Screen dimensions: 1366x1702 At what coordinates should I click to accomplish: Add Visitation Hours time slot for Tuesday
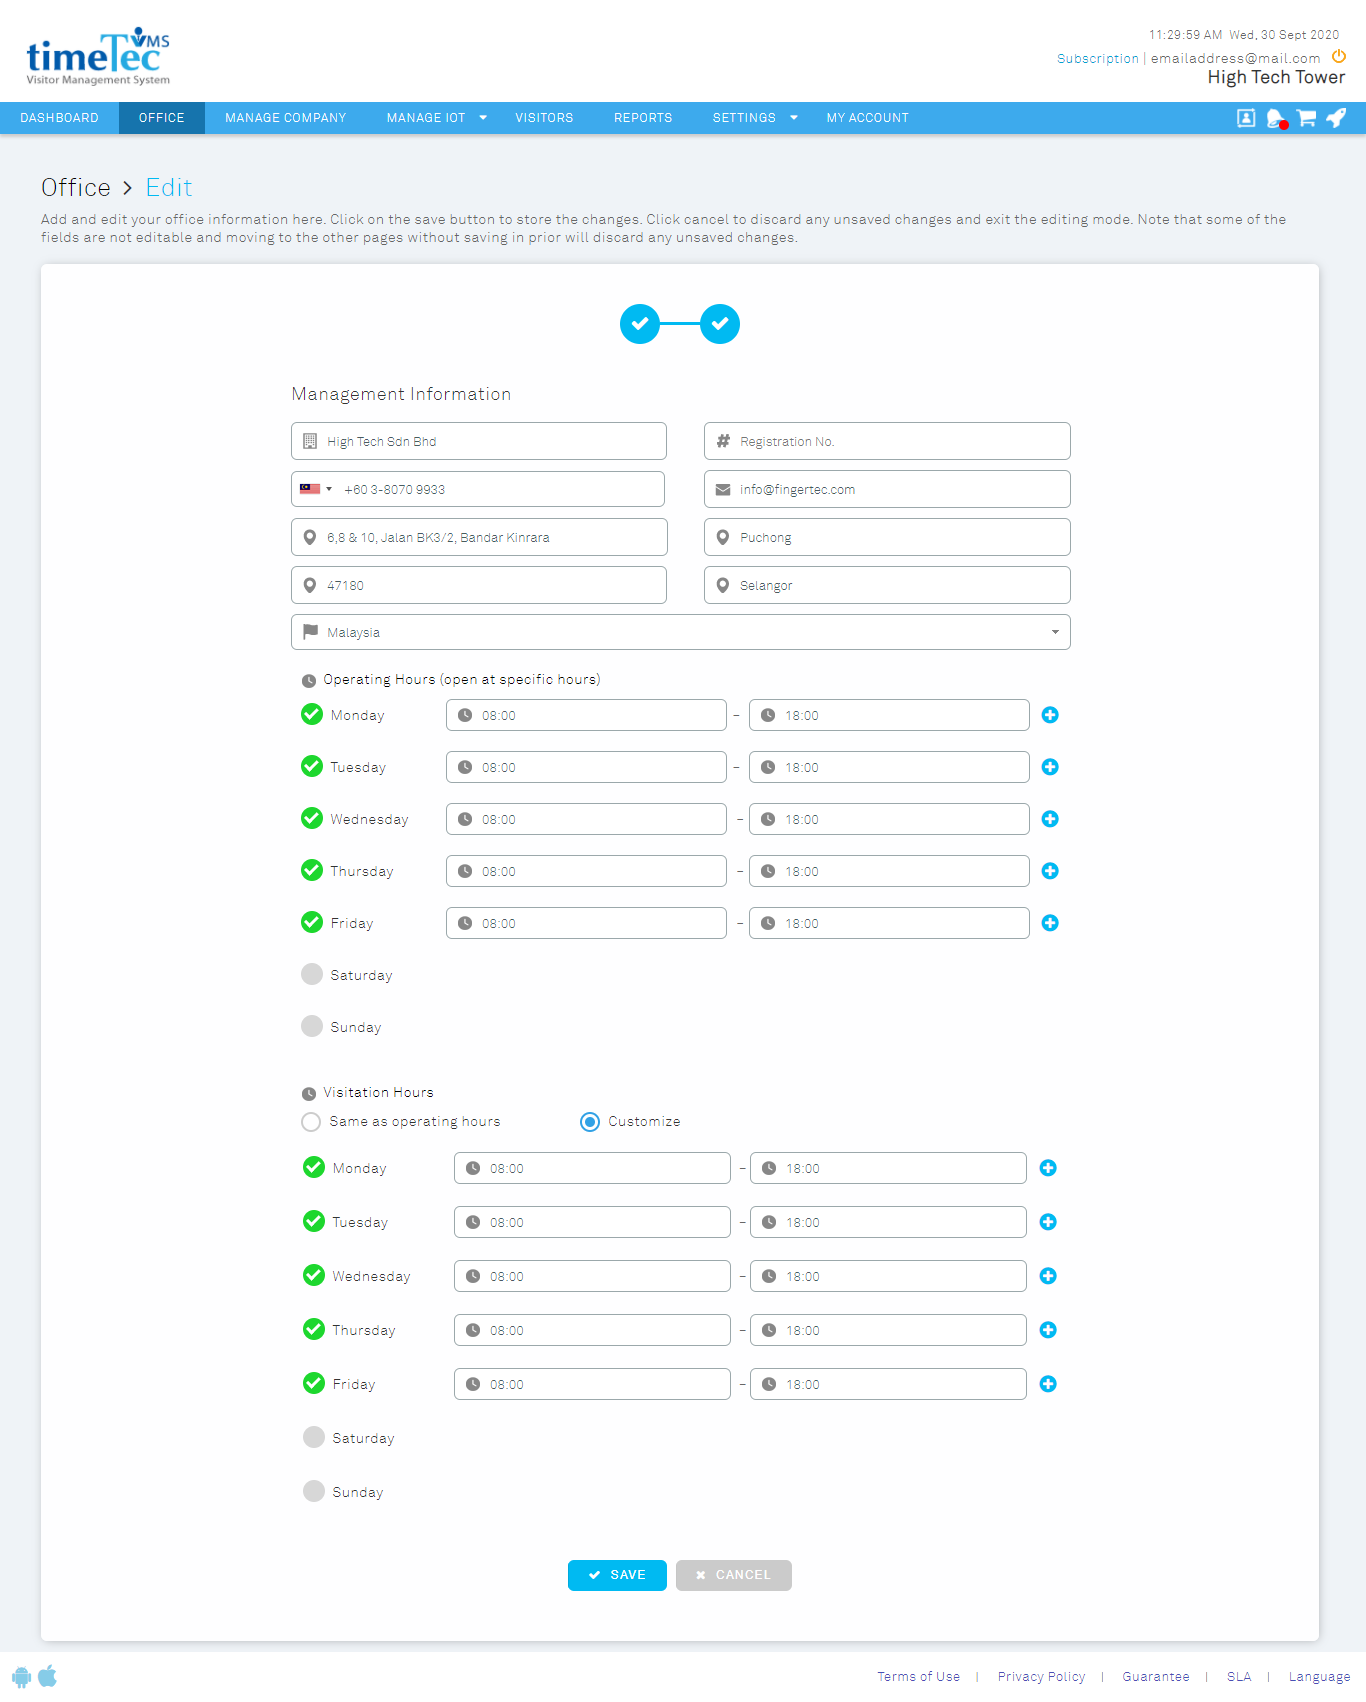[x=1048, y=1222]
